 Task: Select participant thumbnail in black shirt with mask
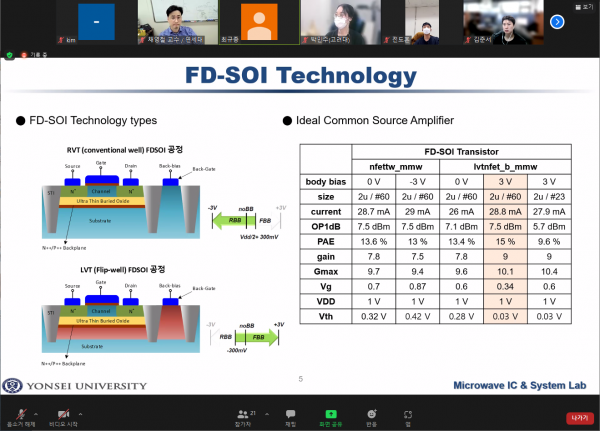tap(422, 22)
